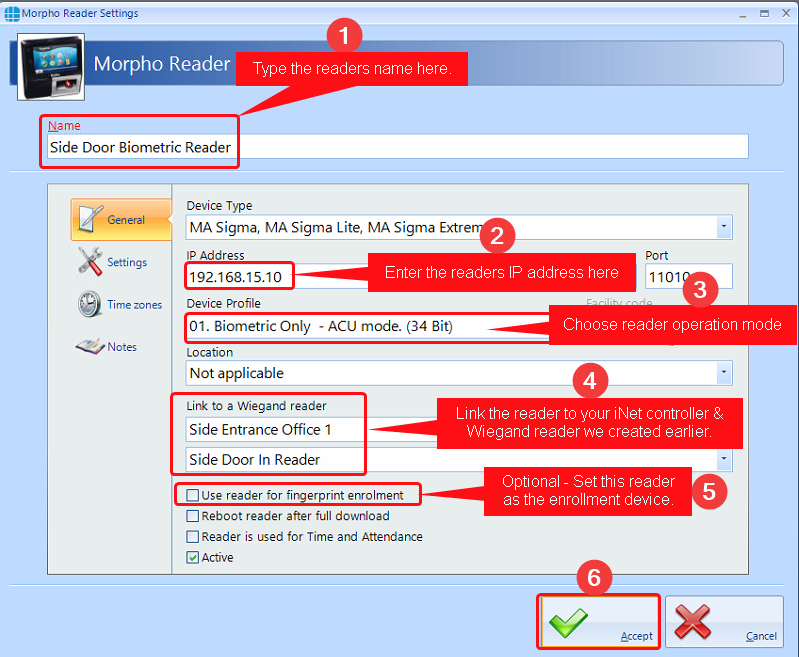
Task: Uncheck the Active checkbox
Action: pyautogui.click(x=193, y=557)
